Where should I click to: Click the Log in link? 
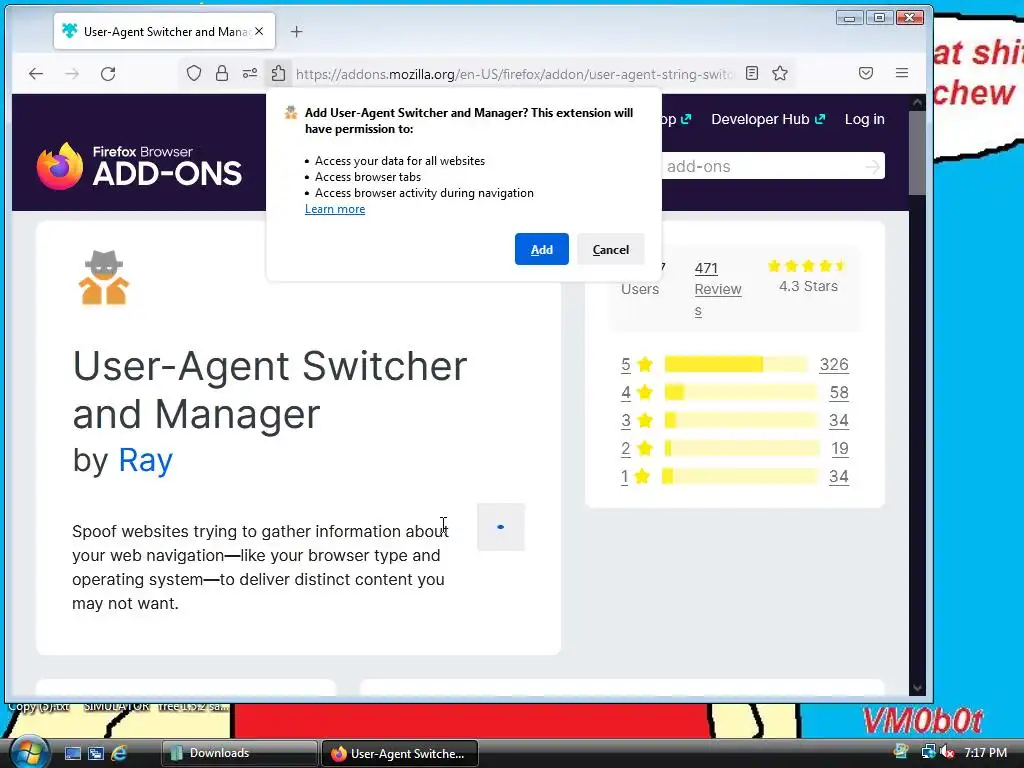pyautogui.click(x=865, y=119)
